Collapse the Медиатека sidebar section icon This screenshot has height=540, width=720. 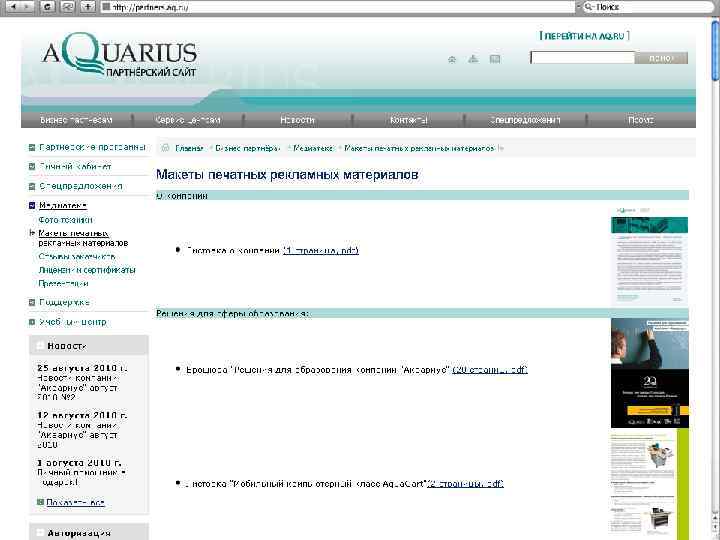[32, 206]
